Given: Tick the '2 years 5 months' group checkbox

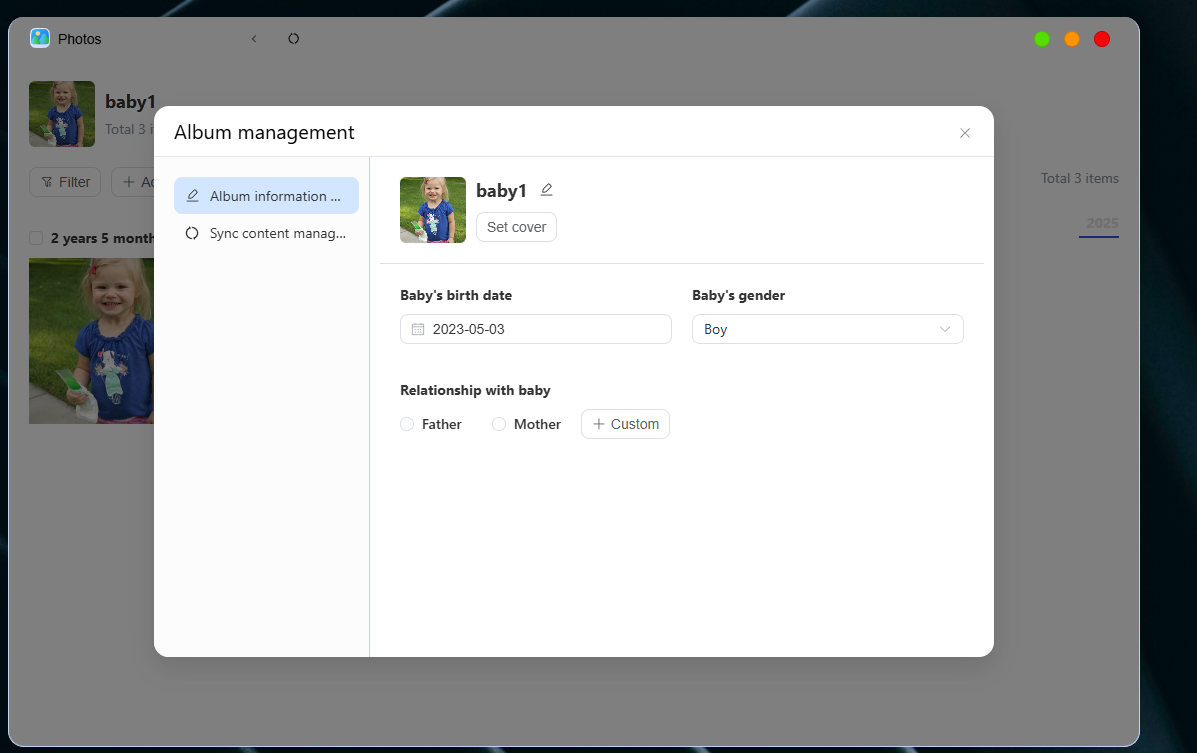Looking at the screenshot, I should [x=36, y=238].
